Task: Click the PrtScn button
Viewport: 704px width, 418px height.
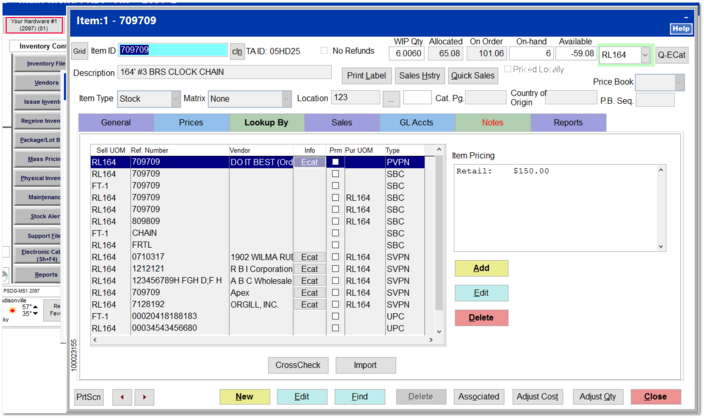Action: click(x=88, y=397)
